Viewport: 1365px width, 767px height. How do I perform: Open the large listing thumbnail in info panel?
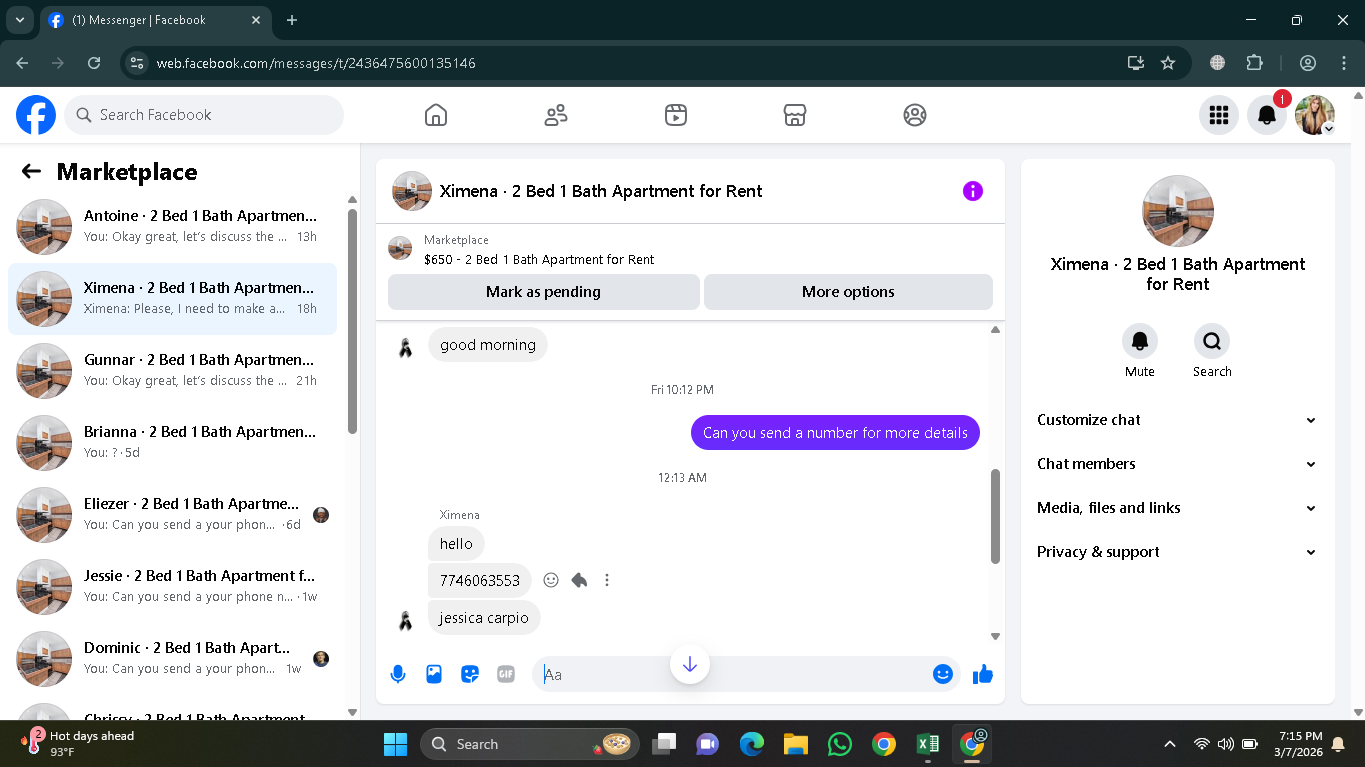point(1178,211)
